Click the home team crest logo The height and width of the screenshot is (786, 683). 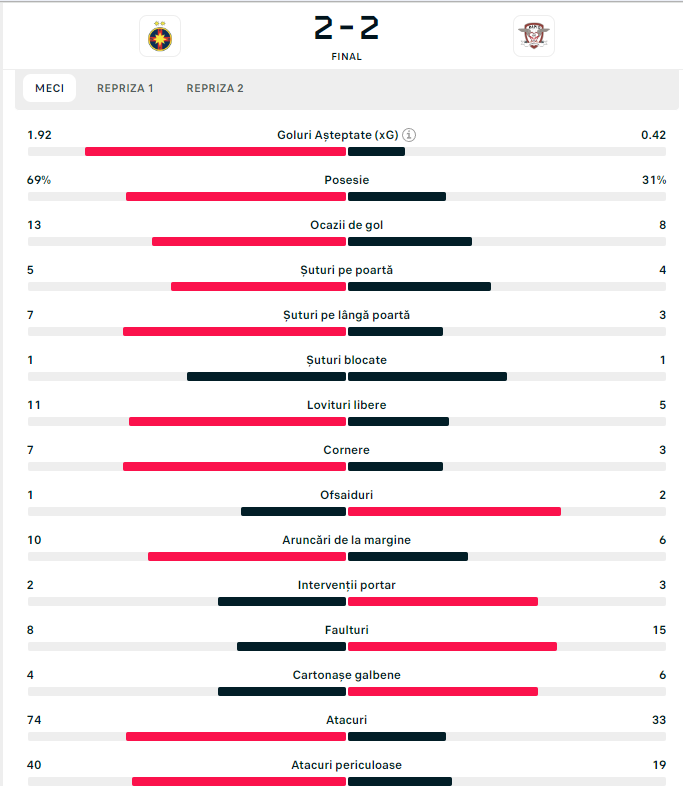(159, 36)
